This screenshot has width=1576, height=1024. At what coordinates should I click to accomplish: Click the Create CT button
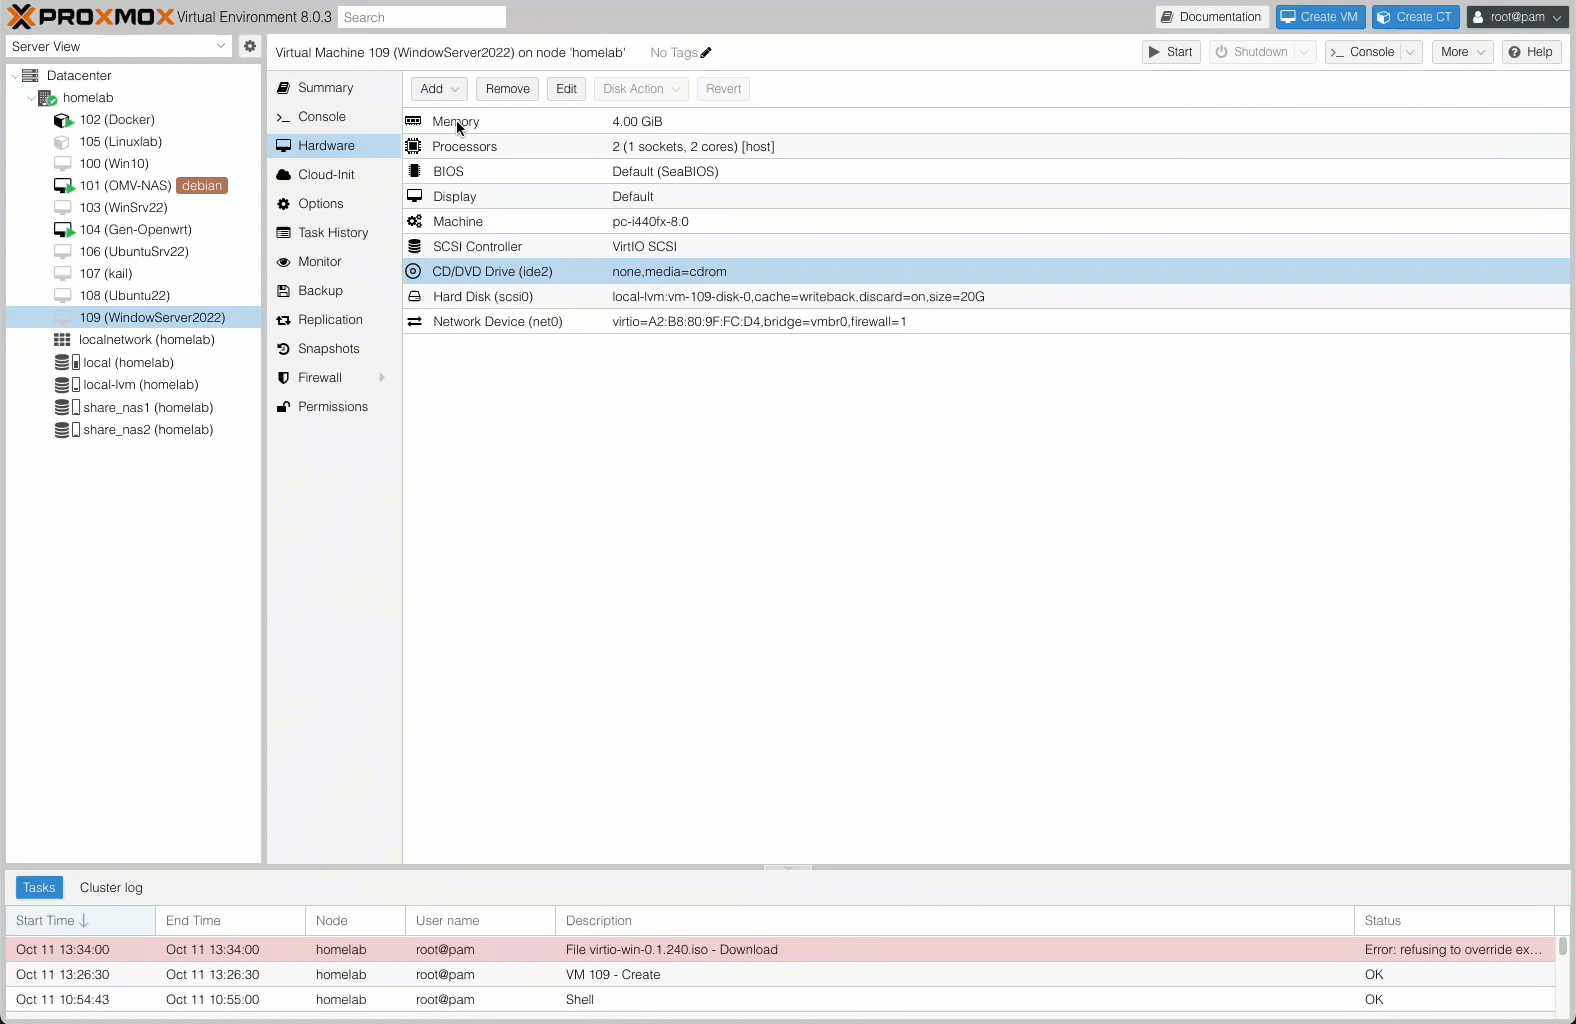pyautogui.click(x=1415, y=17)
